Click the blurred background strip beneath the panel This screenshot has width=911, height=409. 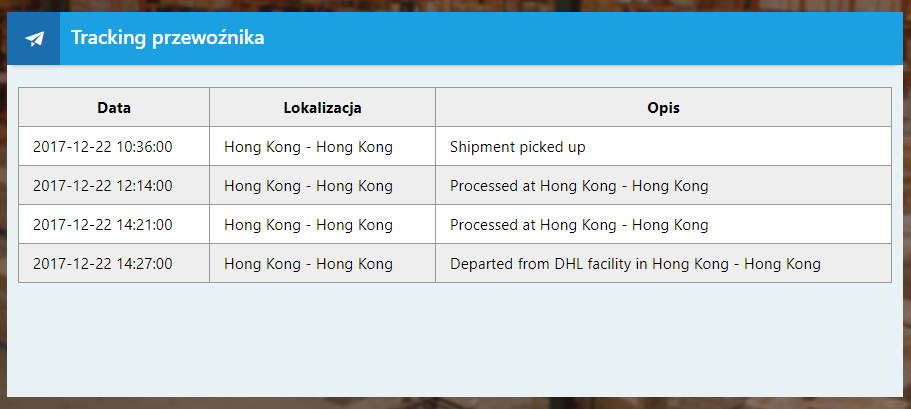coord(455,403)
